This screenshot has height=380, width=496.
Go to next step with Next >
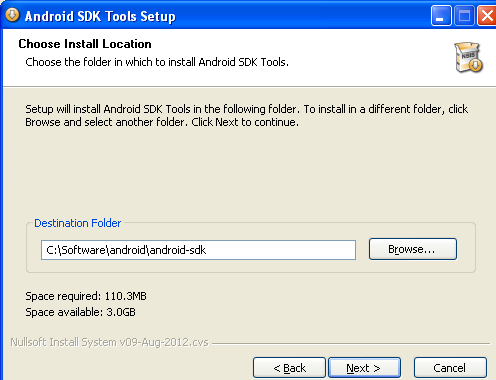pyautogui.click(x=364, y=368)
